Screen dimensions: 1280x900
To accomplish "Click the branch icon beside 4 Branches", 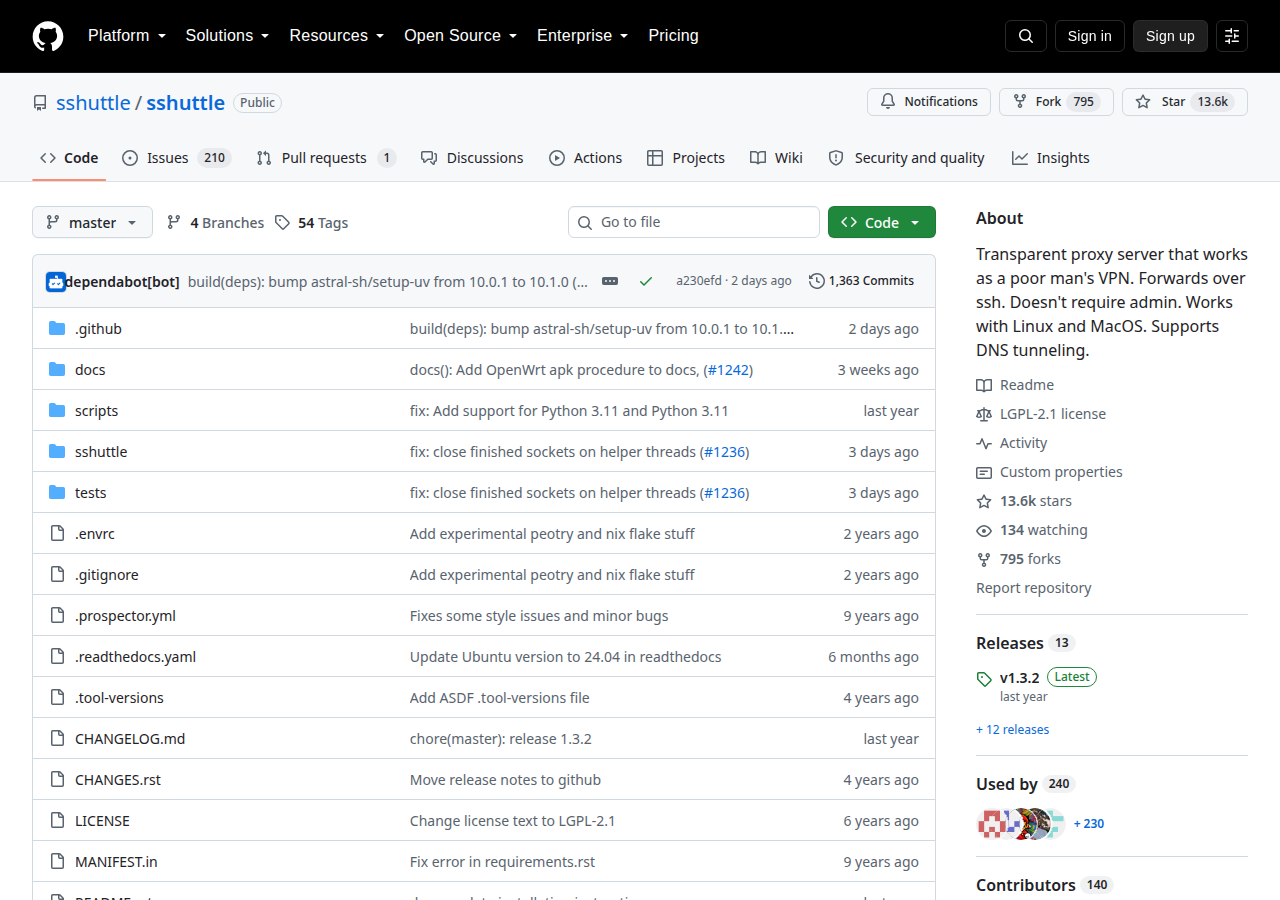I will [x=174, y=223].
